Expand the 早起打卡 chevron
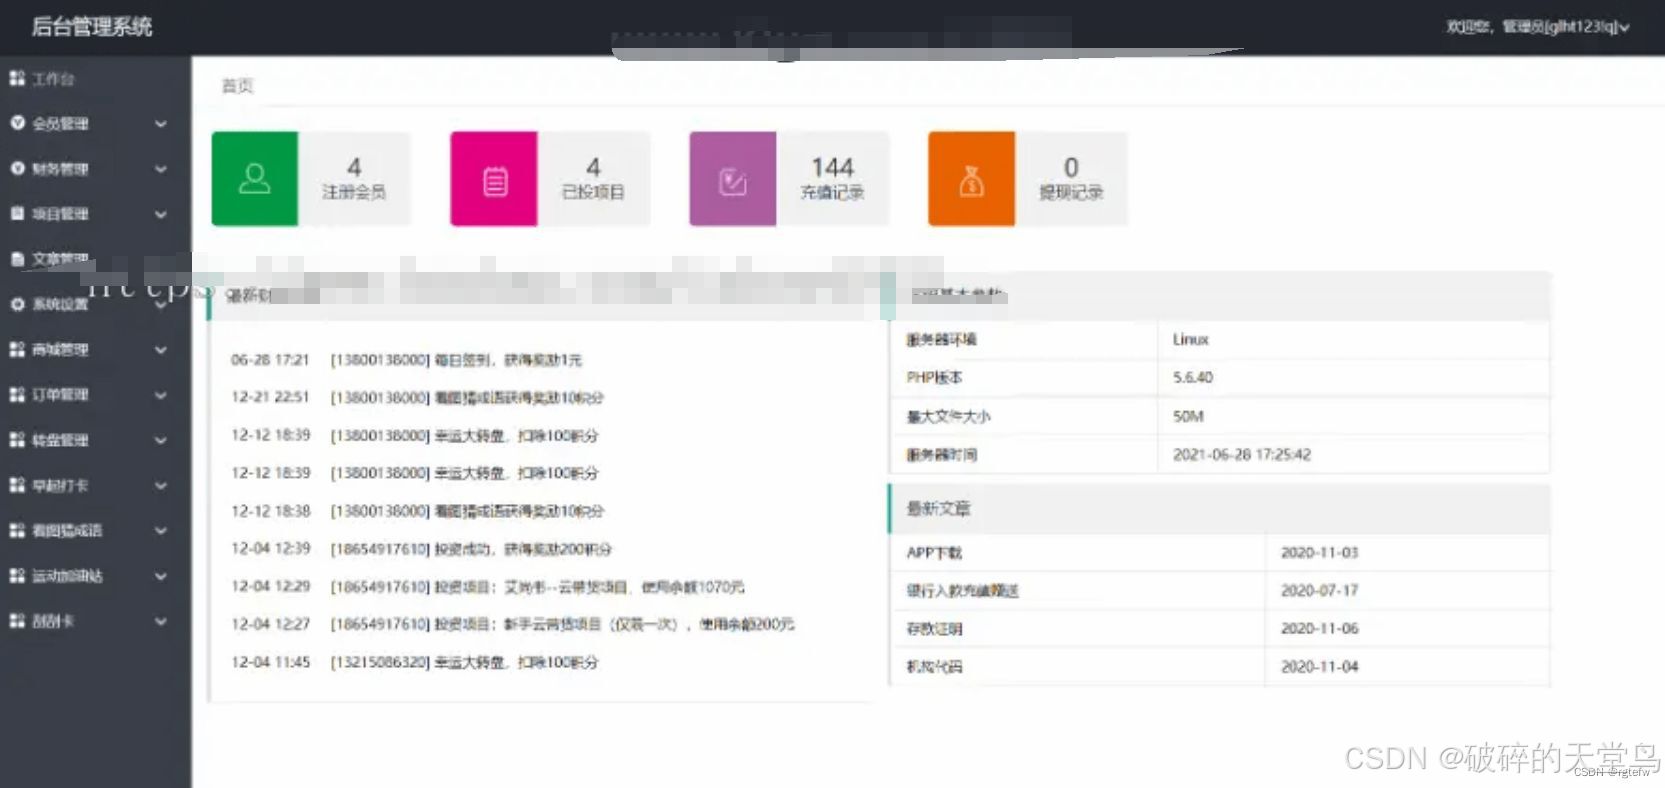 [160, 485]
